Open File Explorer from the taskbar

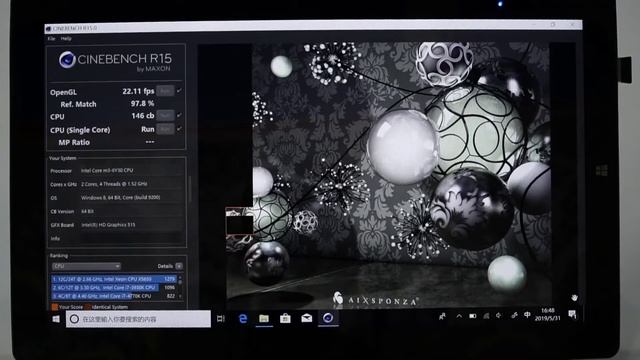(x=264, y=318)
